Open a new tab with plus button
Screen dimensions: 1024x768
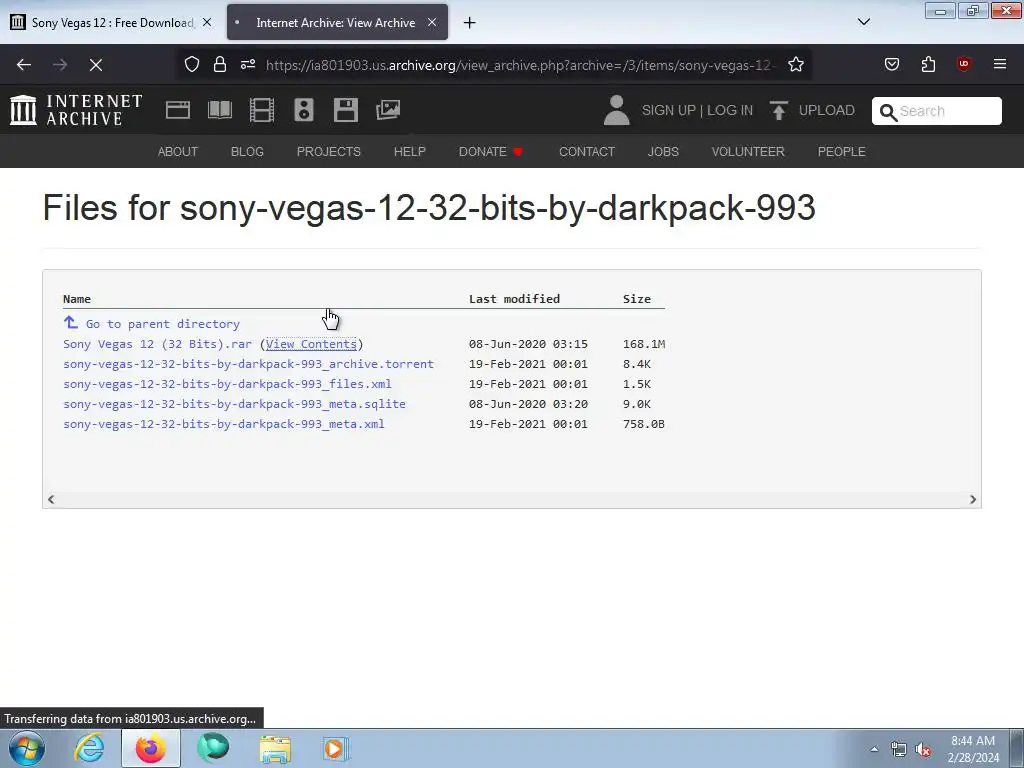coord(470,23)
